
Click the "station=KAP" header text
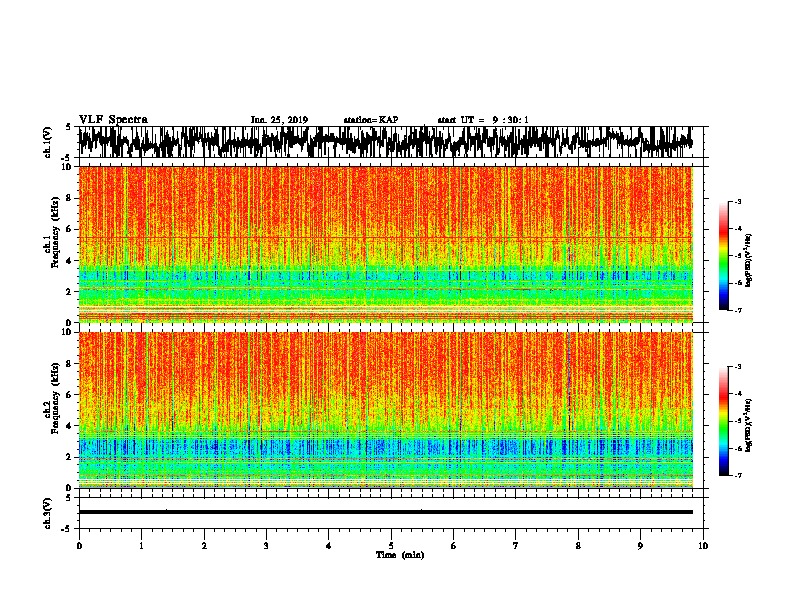371,120
